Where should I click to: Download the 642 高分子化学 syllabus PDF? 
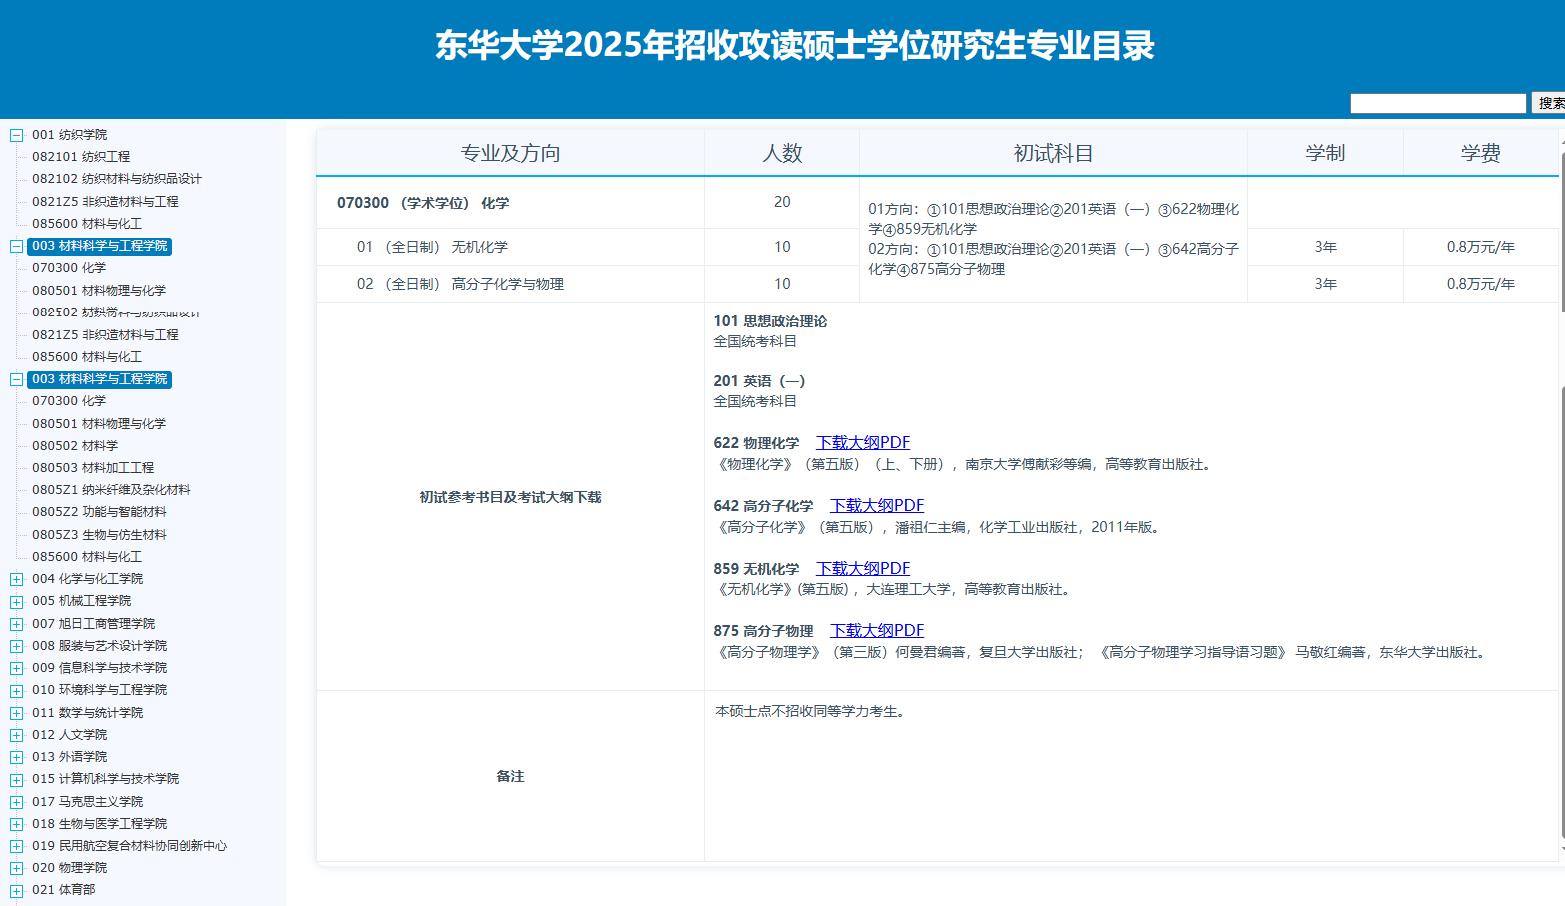(x=877, y=505)
